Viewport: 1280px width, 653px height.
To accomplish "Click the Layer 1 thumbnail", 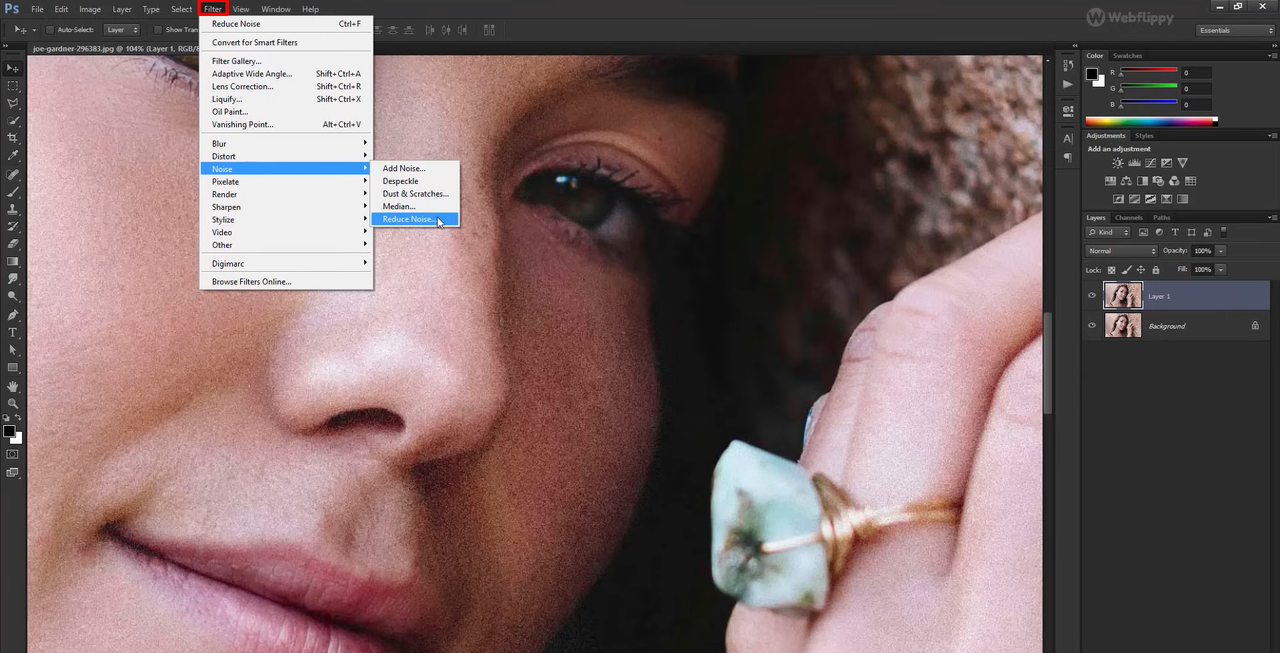I will [1122, 296].
